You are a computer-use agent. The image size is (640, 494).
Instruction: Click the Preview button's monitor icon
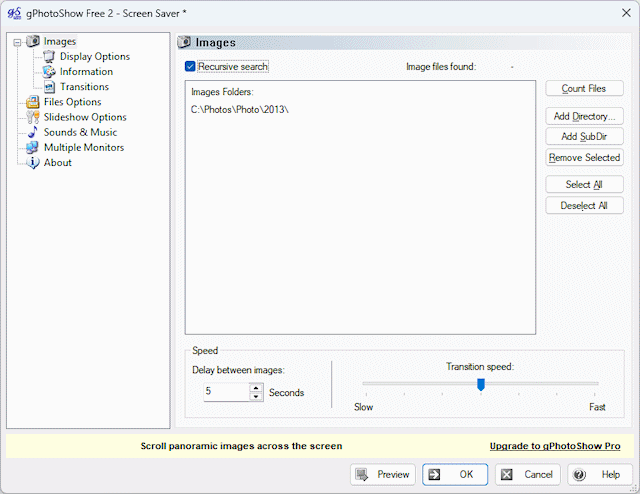tap(362, 474)
